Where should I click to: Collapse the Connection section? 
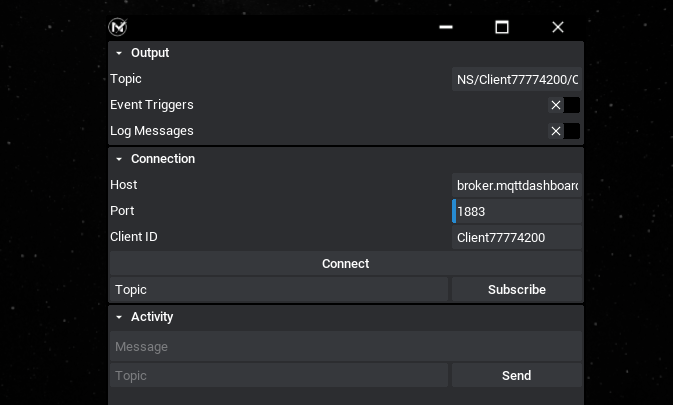tap(119, 159)
